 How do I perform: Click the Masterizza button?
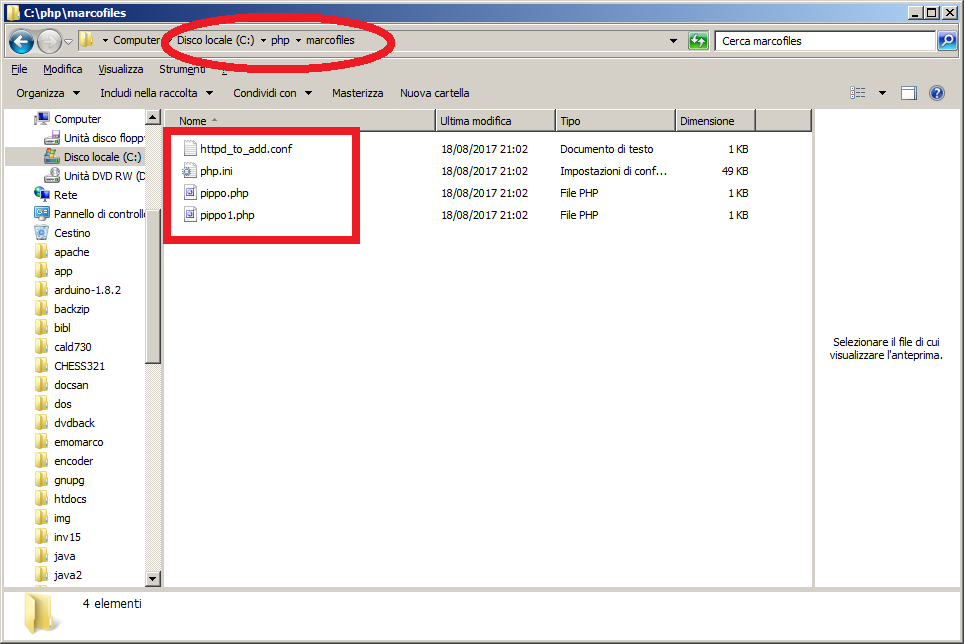(357, 93)
